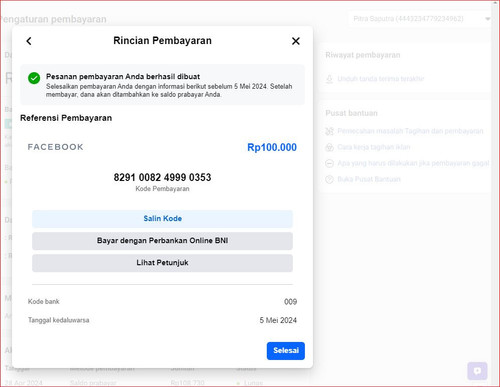Click Kode bank label
This screenshot has width=500, height=387.
click(x=44, y=302)
